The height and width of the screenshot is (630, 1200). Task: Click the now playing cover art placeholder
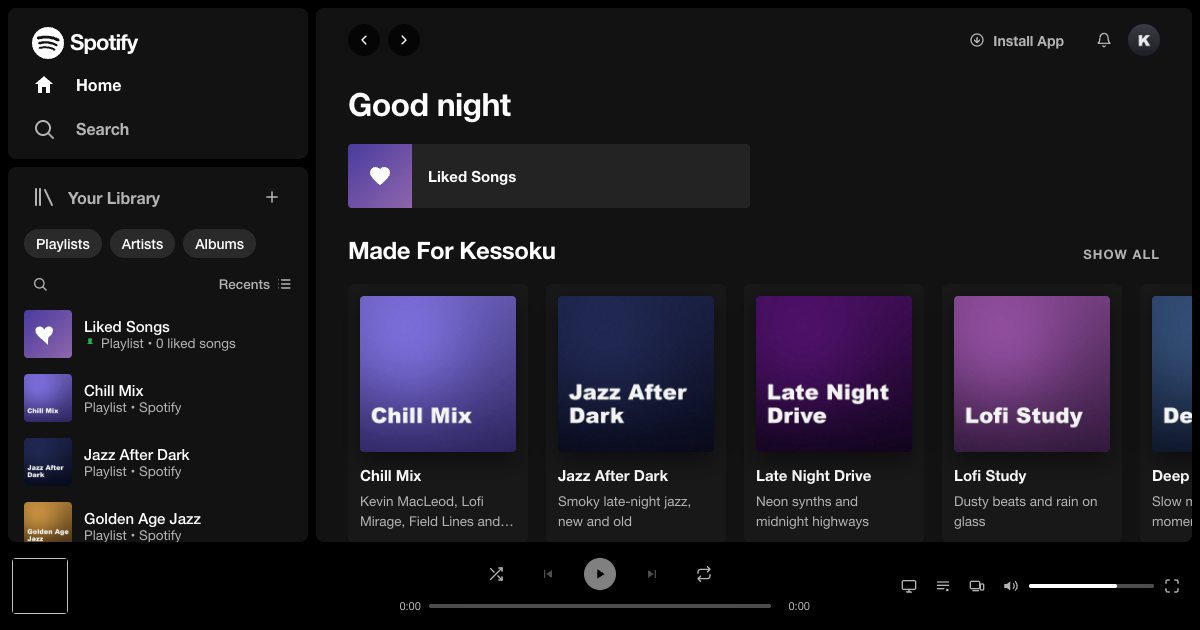[40, 586]
